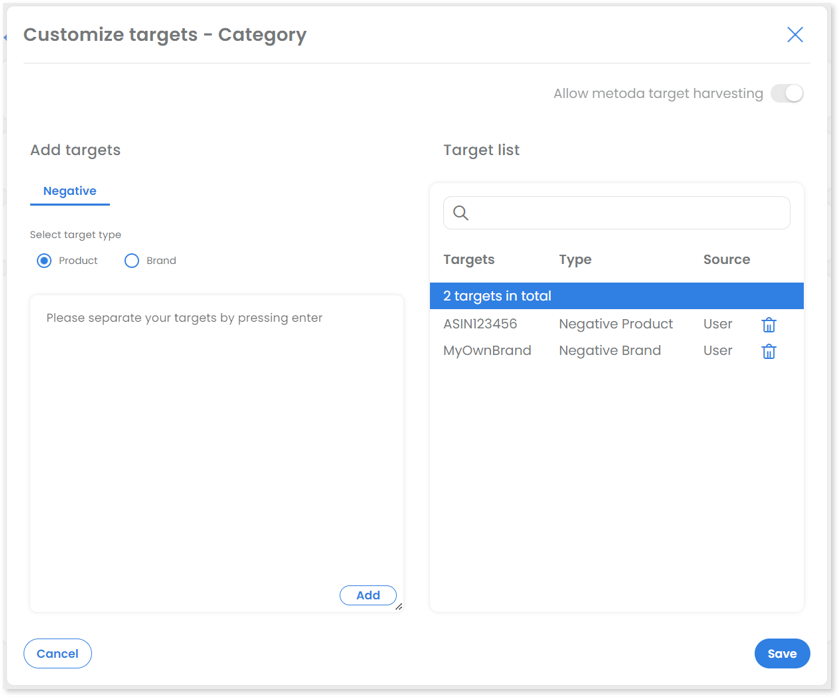Viewport: 840px width, 698px height.
Task: Delete the ASIN123456 target with trash icon
Action: tap(769, 325)
